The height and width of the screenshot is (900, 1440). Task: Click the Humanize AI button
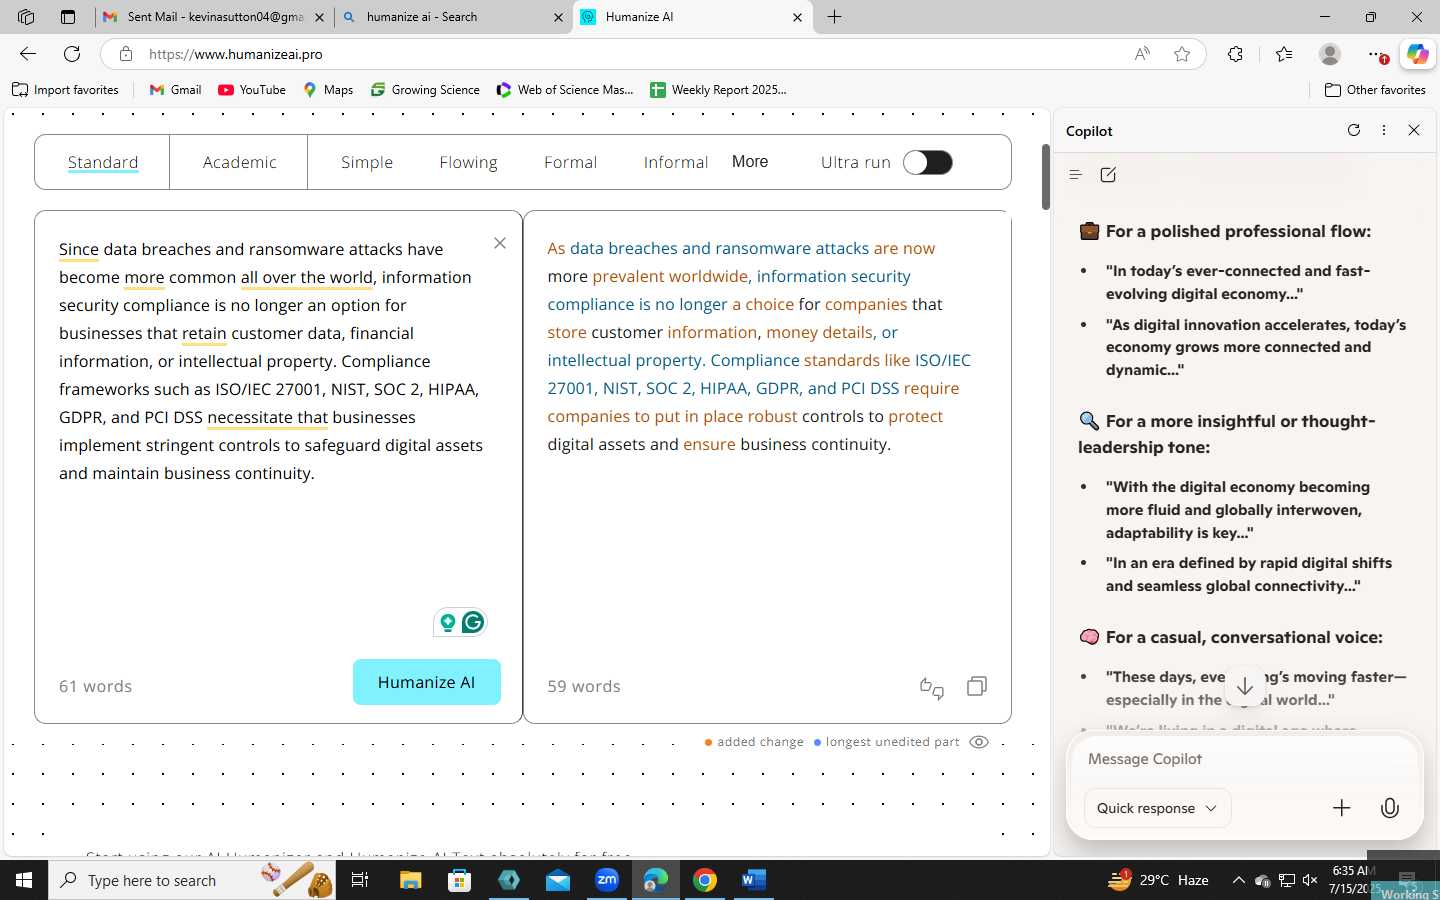(427, 682)
